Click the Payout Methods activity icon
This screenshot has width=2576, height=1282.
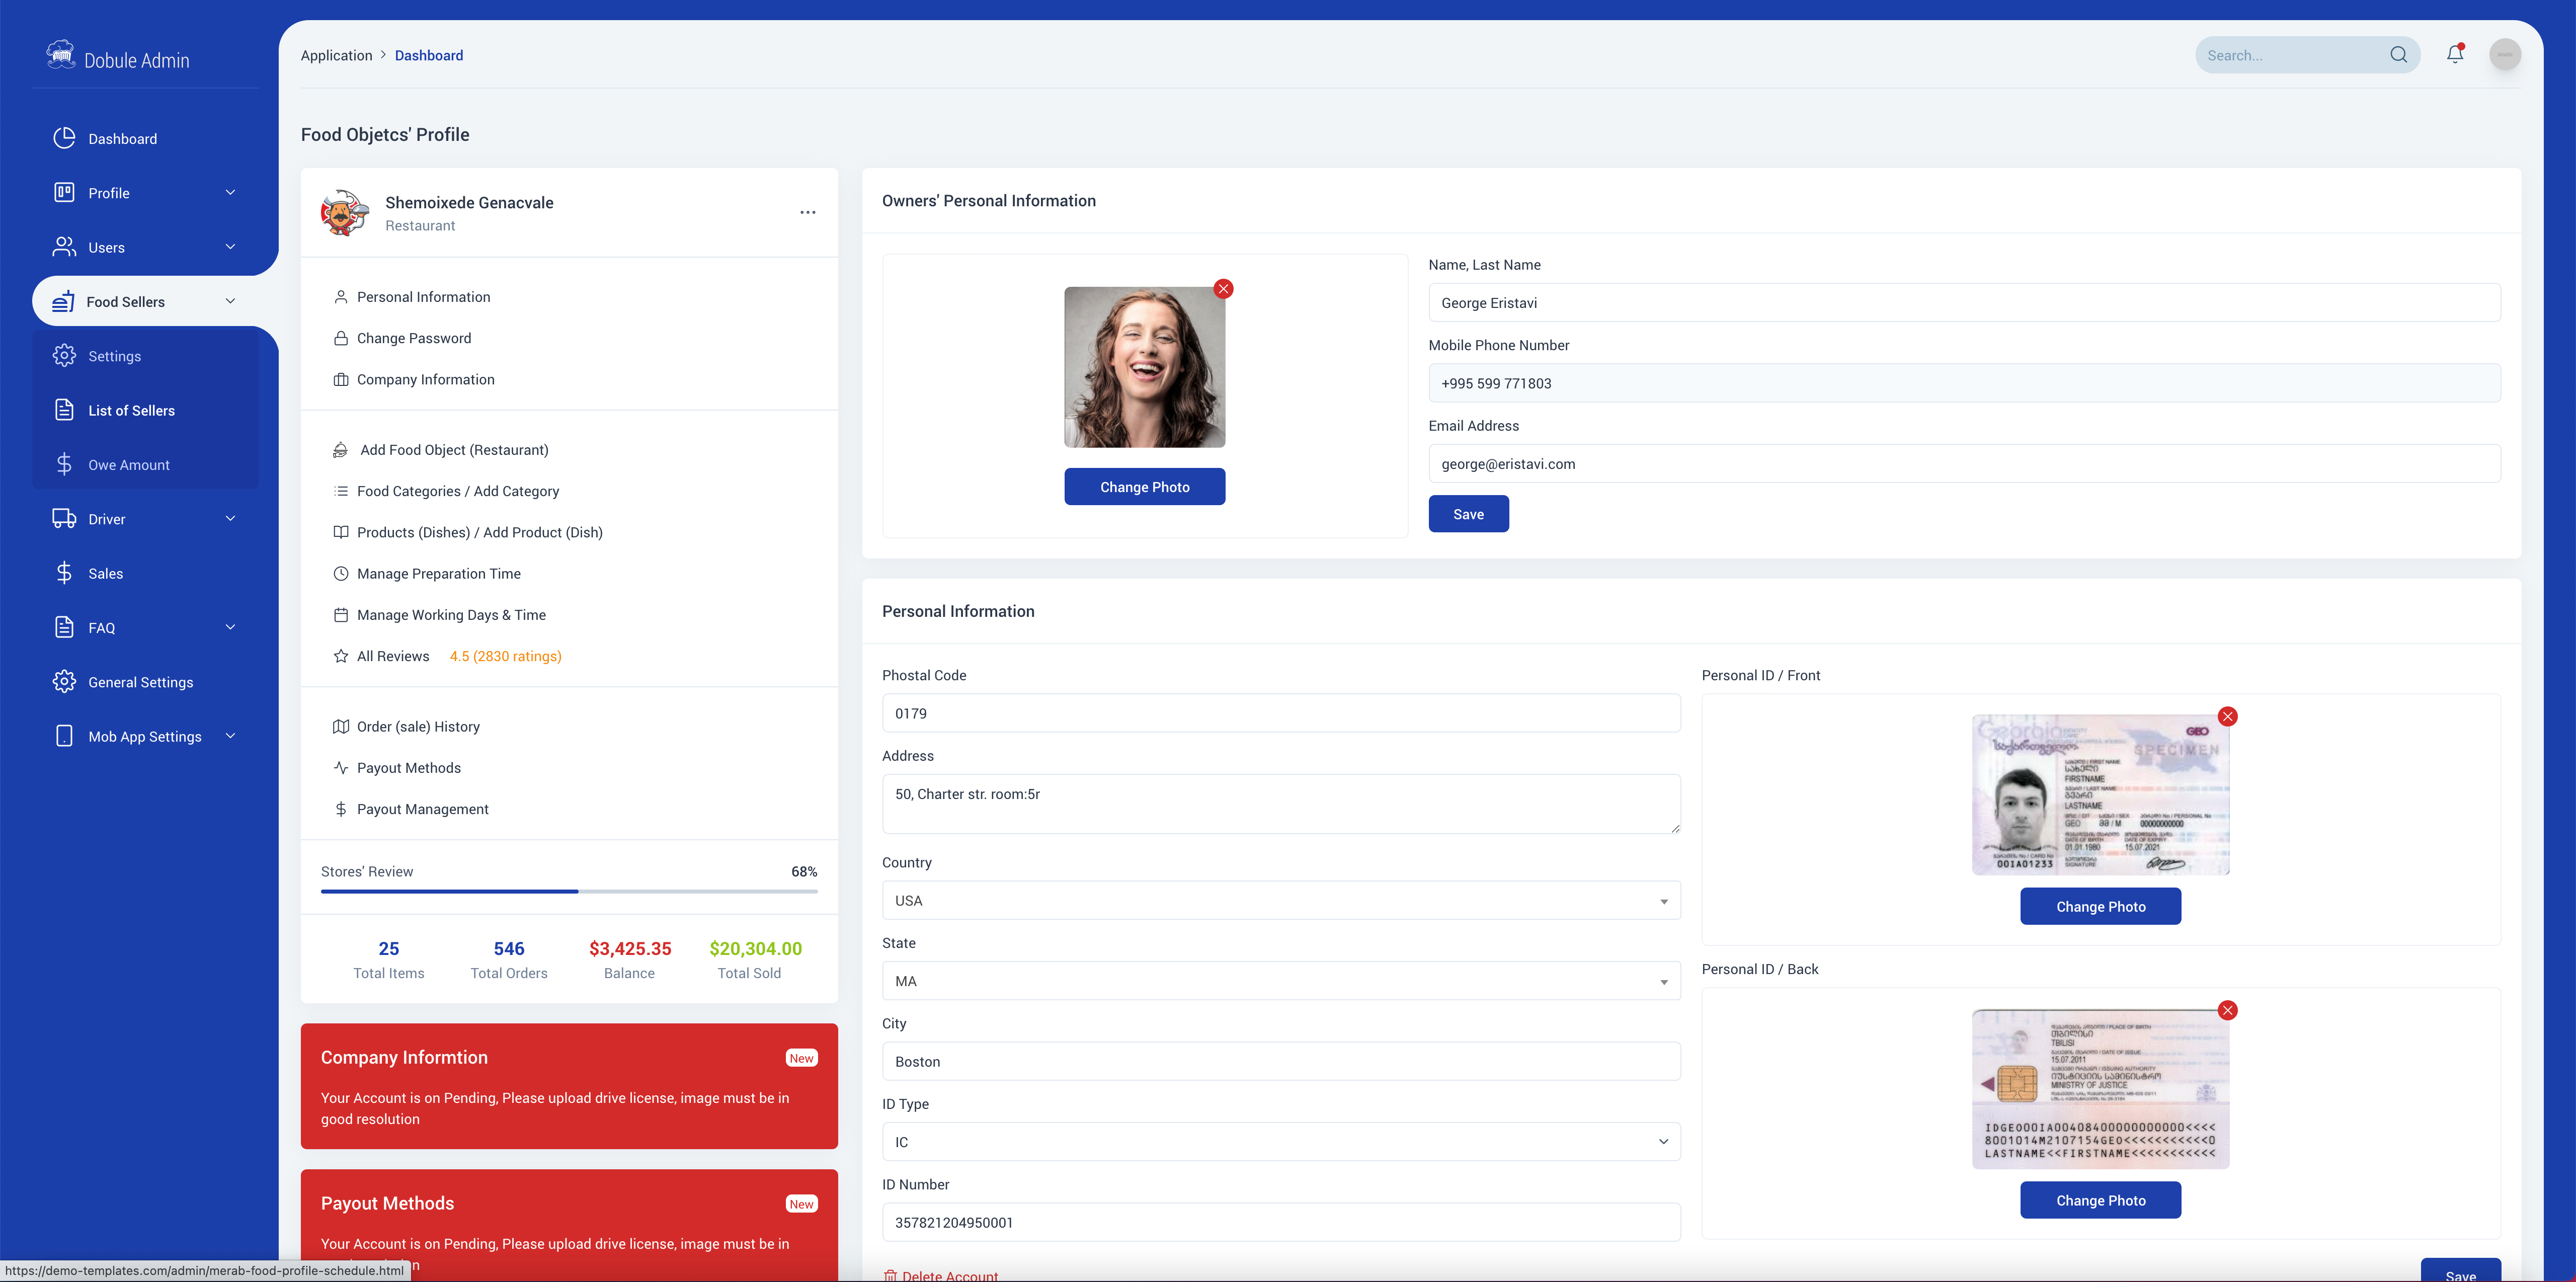click(x=341, y=767)
